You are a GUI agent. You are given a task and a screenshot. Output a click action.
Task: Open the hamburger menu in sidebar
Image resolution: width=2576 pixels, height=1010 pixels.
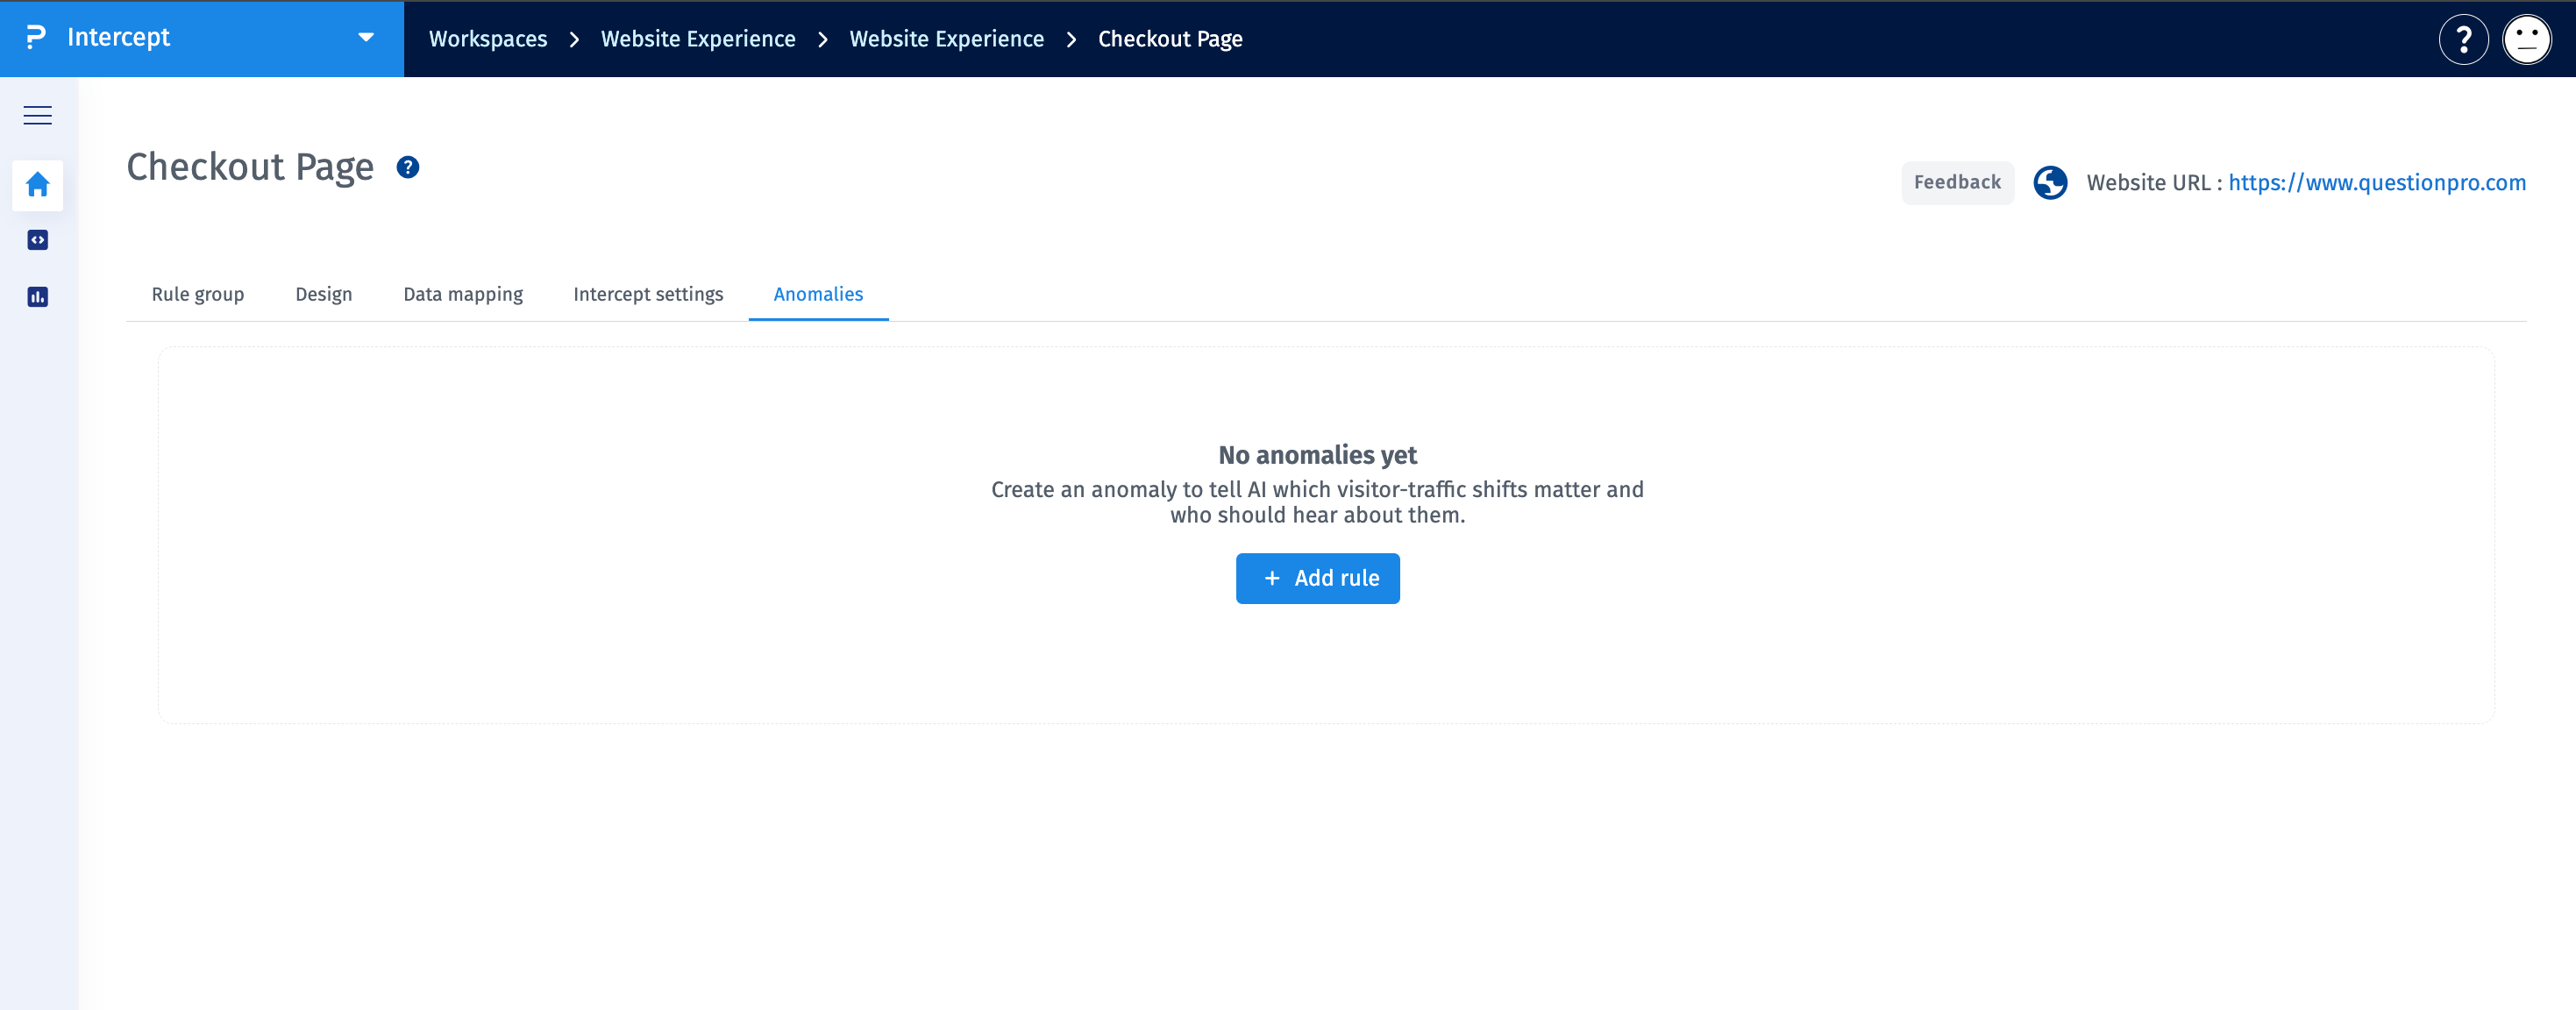37,115
